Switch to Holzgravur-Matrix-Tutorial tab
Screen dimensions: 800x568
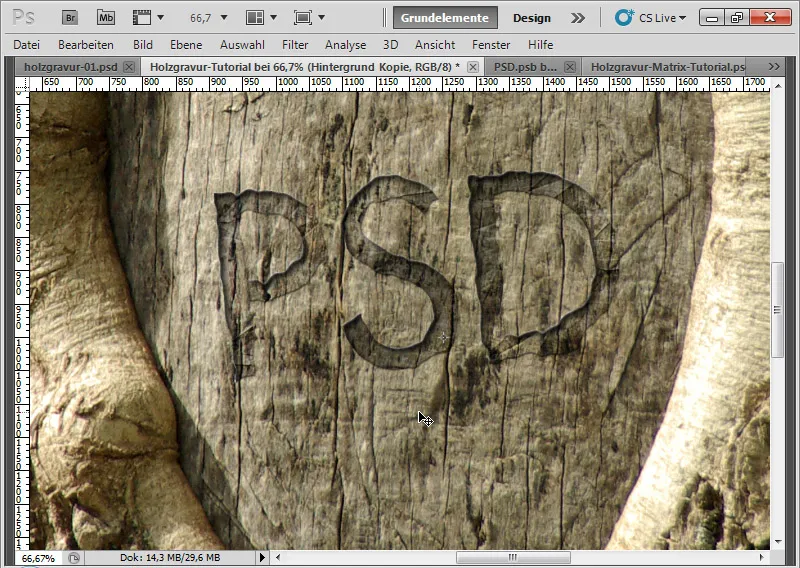pyautogui.click(x=667, y=67)
